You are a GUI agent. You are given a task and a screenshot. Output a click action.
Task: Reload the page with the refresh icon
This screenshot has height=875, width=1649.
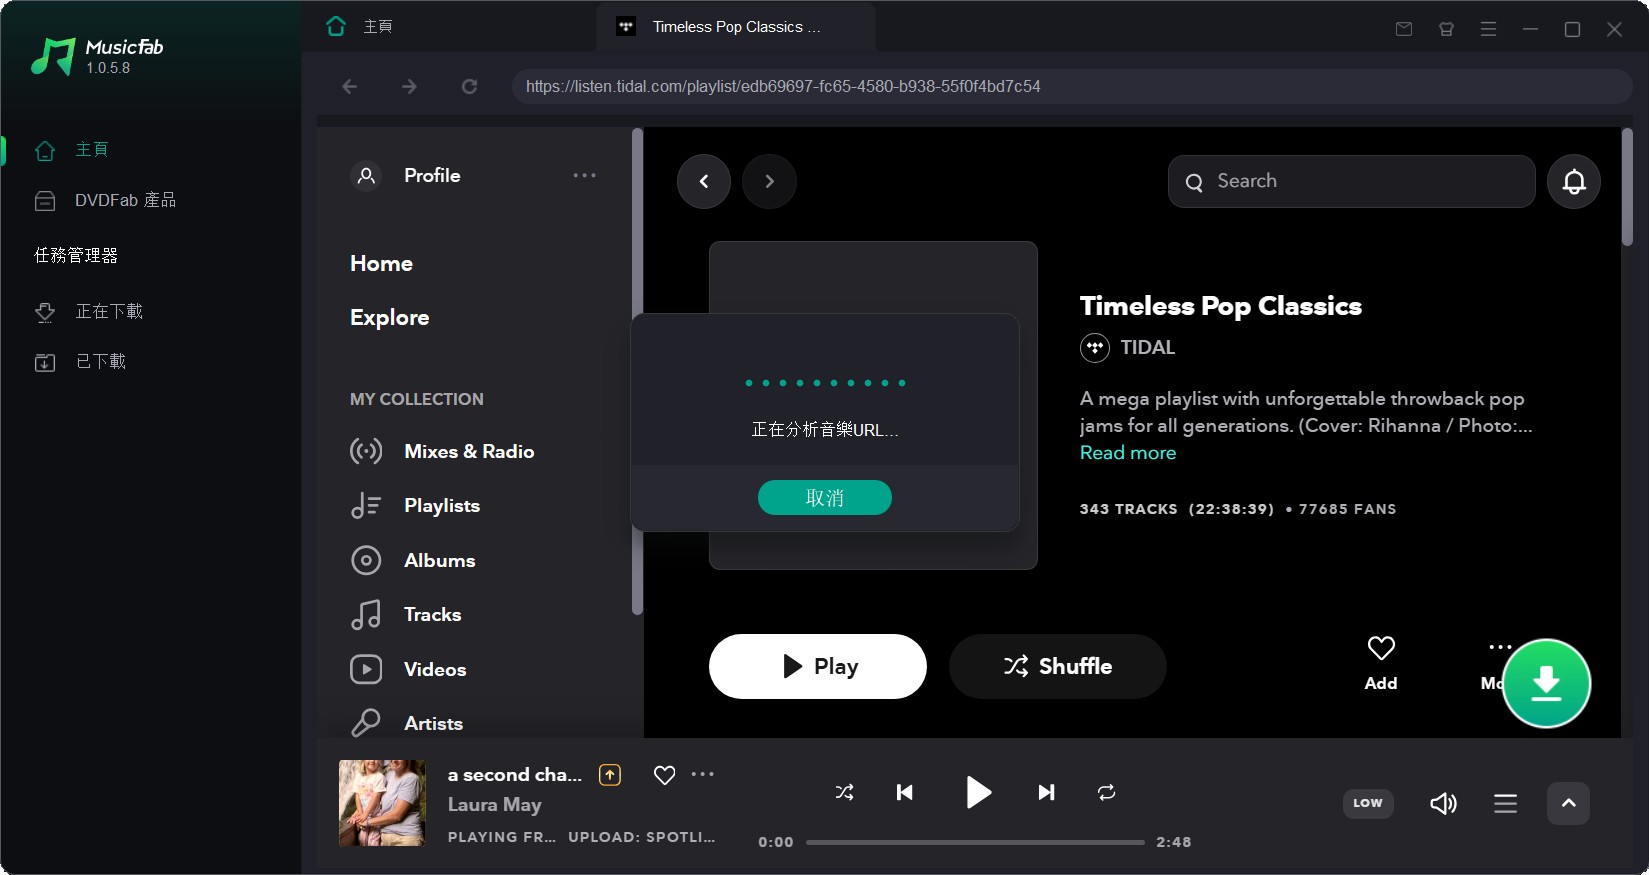[469, 87]
